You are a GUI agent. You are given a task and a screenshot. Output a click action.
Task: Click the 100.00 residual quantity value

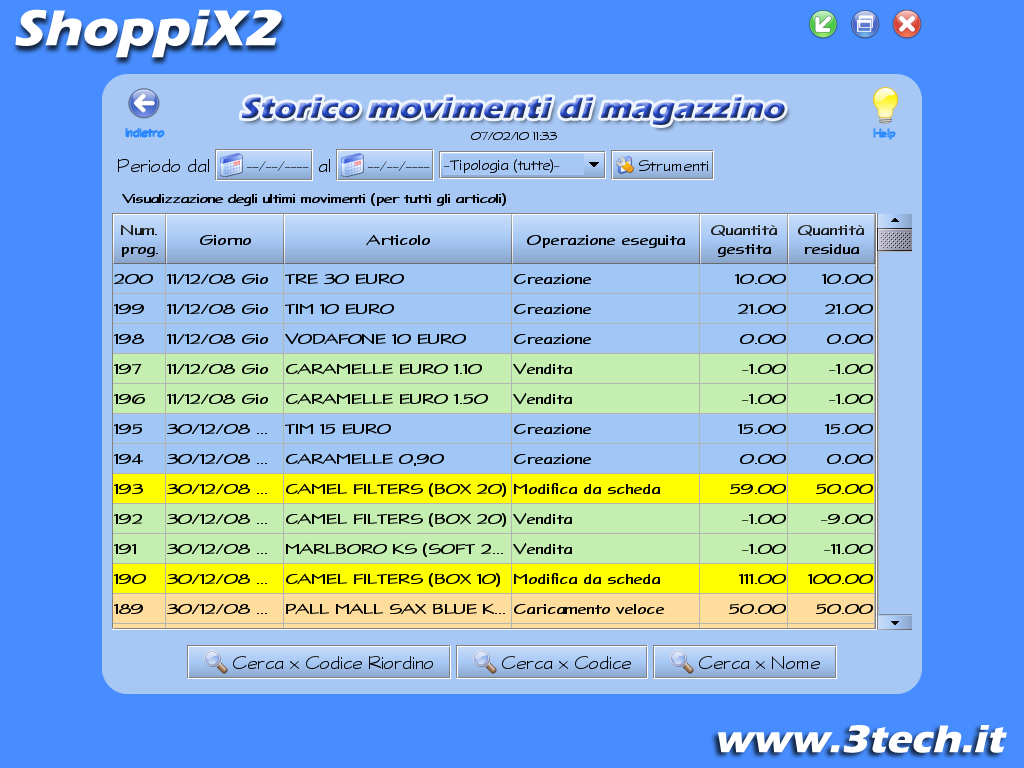[831, 579]
